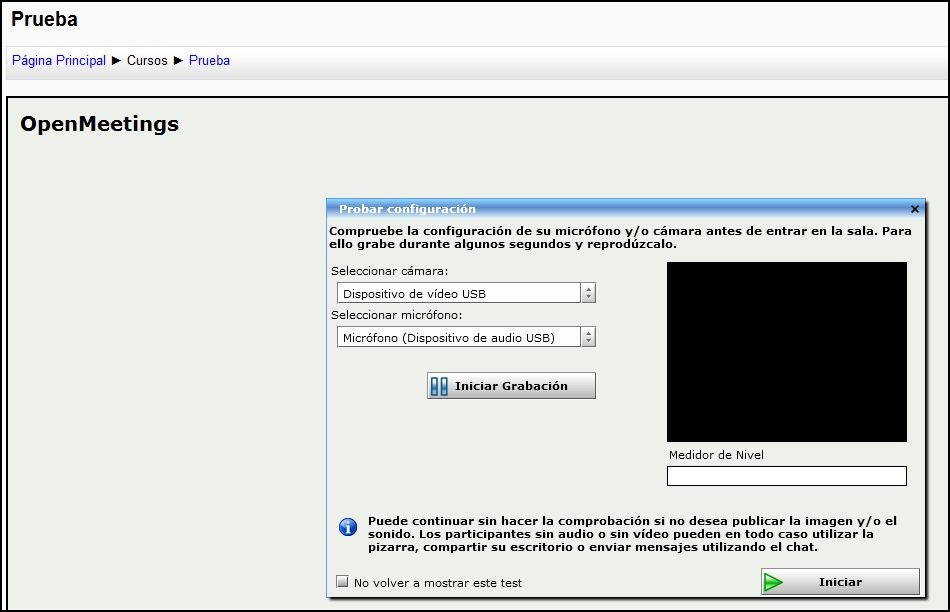Open the Seleccionar micrófono dropdown

click(459, 338)
